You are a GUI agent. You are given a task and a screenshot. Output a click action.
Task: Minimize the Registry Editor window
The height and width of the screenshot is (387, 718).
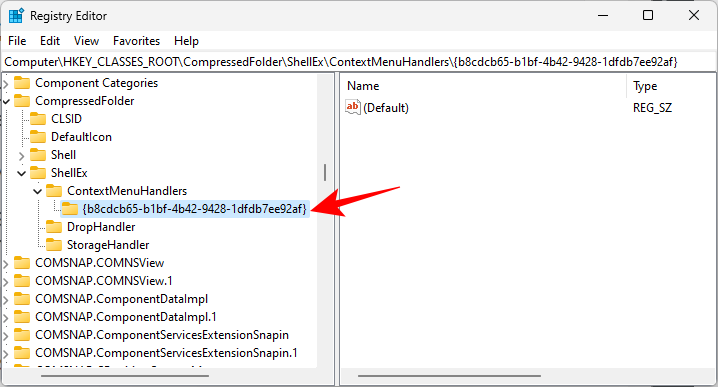603,16
